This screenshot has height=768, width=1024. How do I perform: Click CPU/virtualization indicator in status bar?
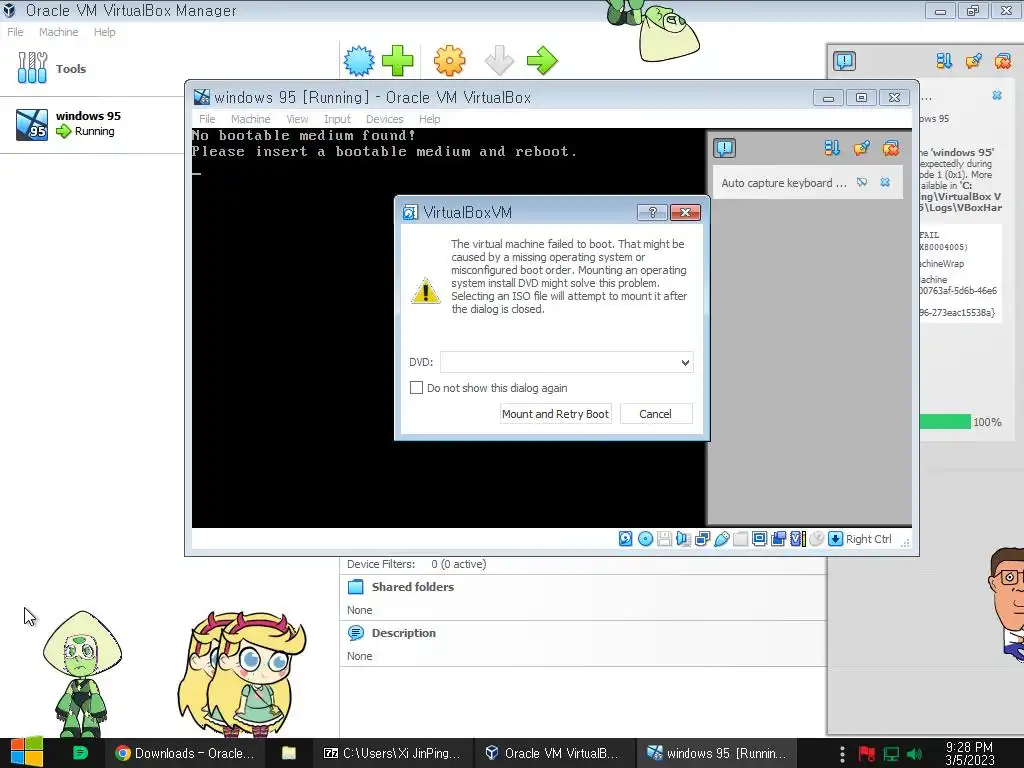point(797,539)
